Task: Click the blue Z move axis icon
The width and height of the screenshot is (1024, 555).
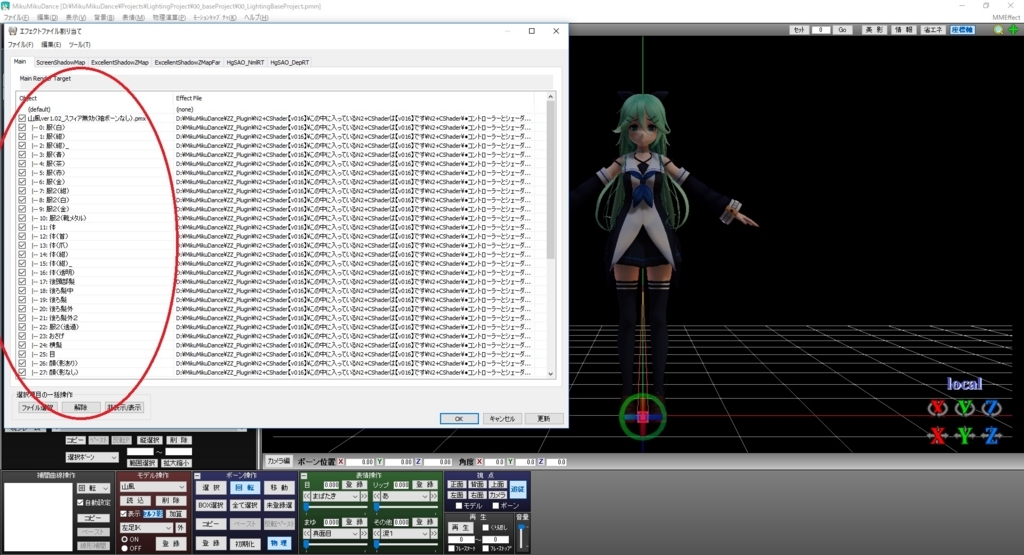Action: 991,435
